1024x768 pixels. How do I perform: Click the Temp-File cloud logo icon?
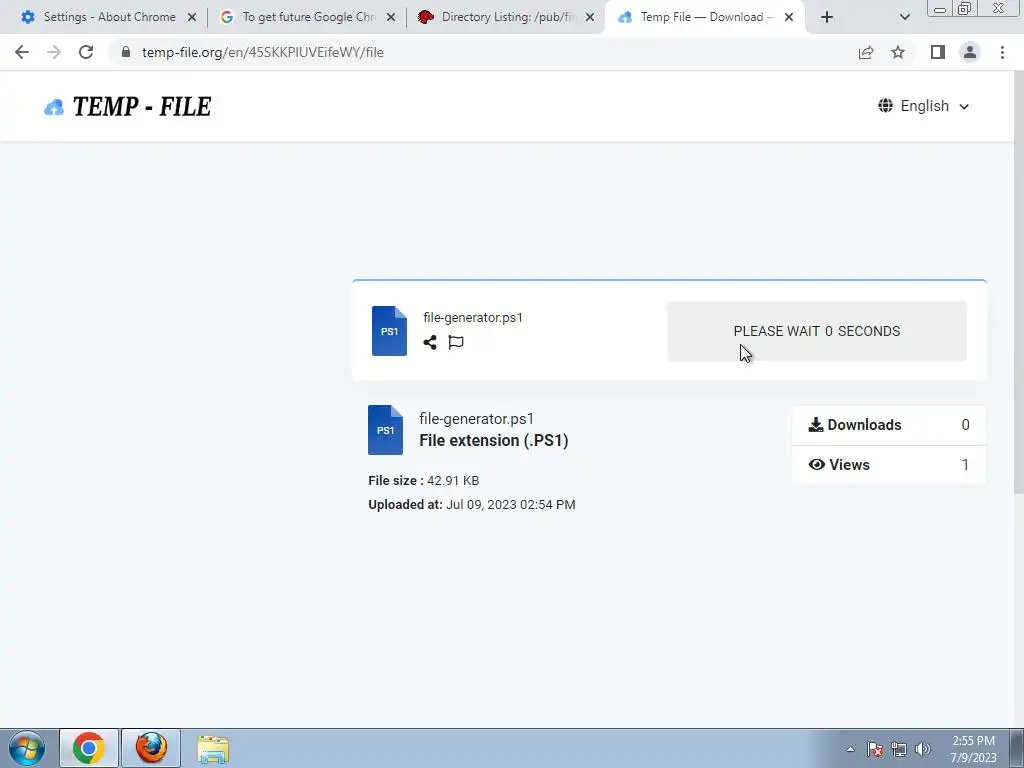(x=54, y=107)
